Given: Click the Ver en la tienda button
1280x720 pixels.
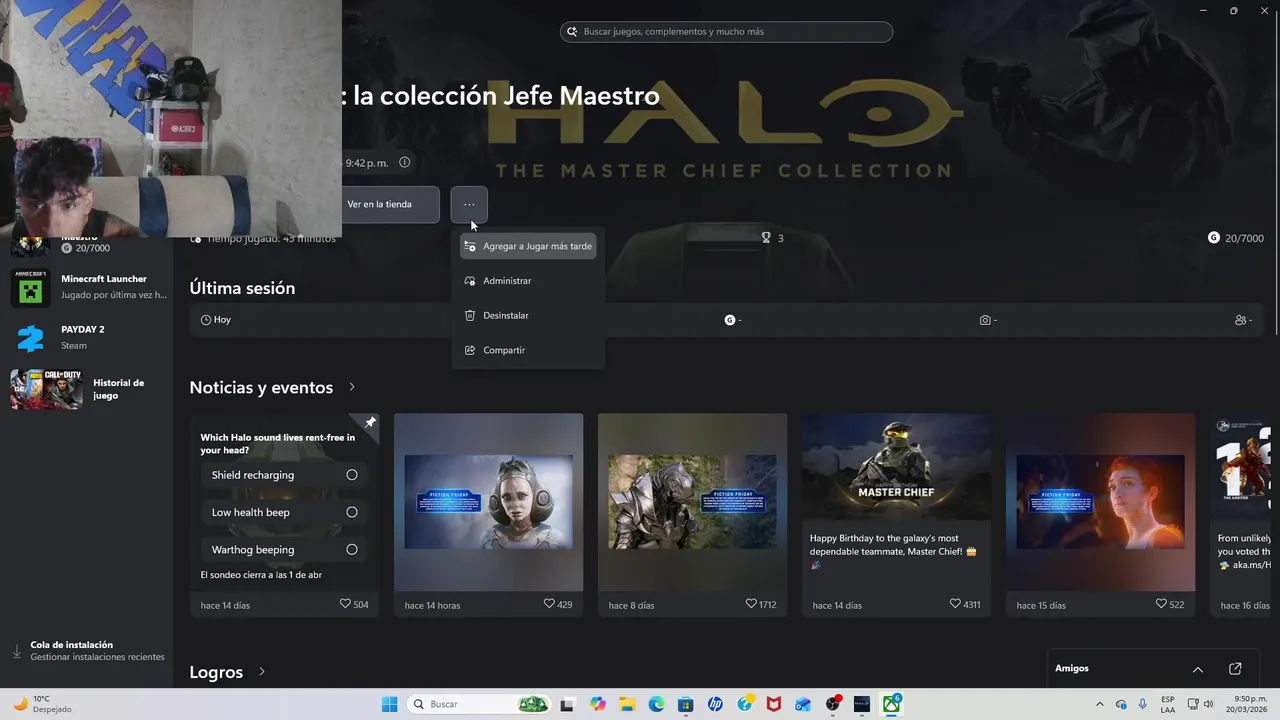Looking at the screenshot, I should coord(390,205).
